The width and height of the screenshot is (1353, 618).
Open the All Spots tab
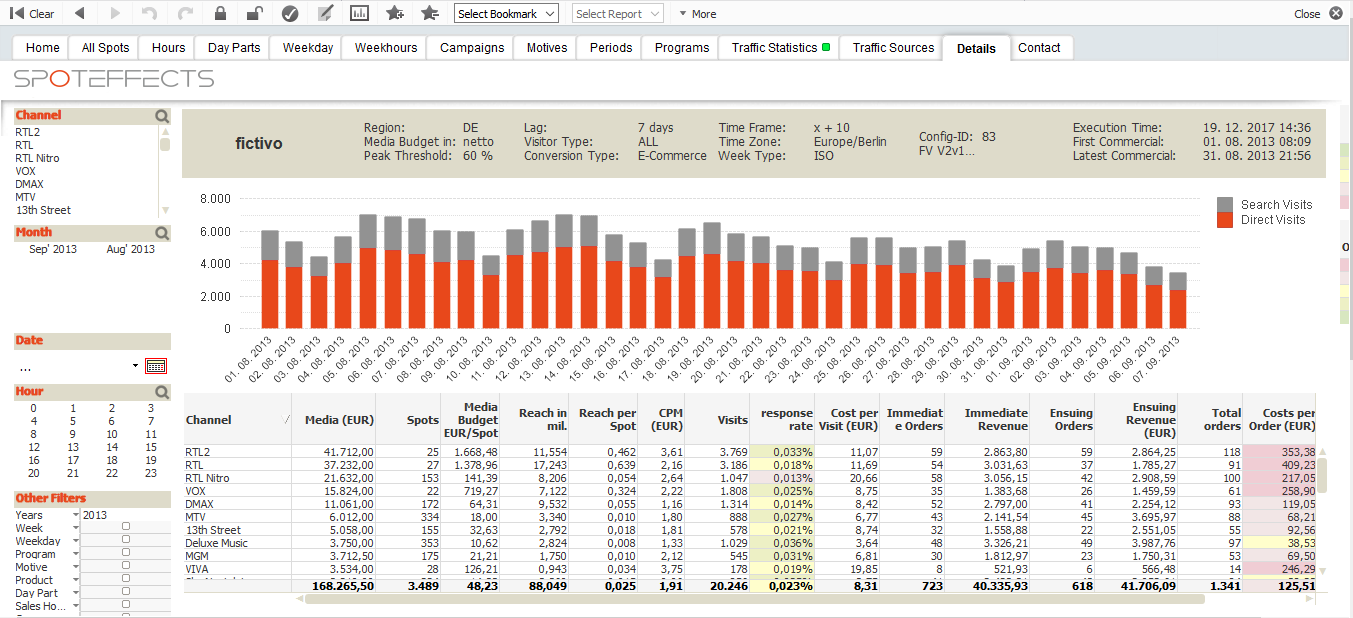point(105,48)
